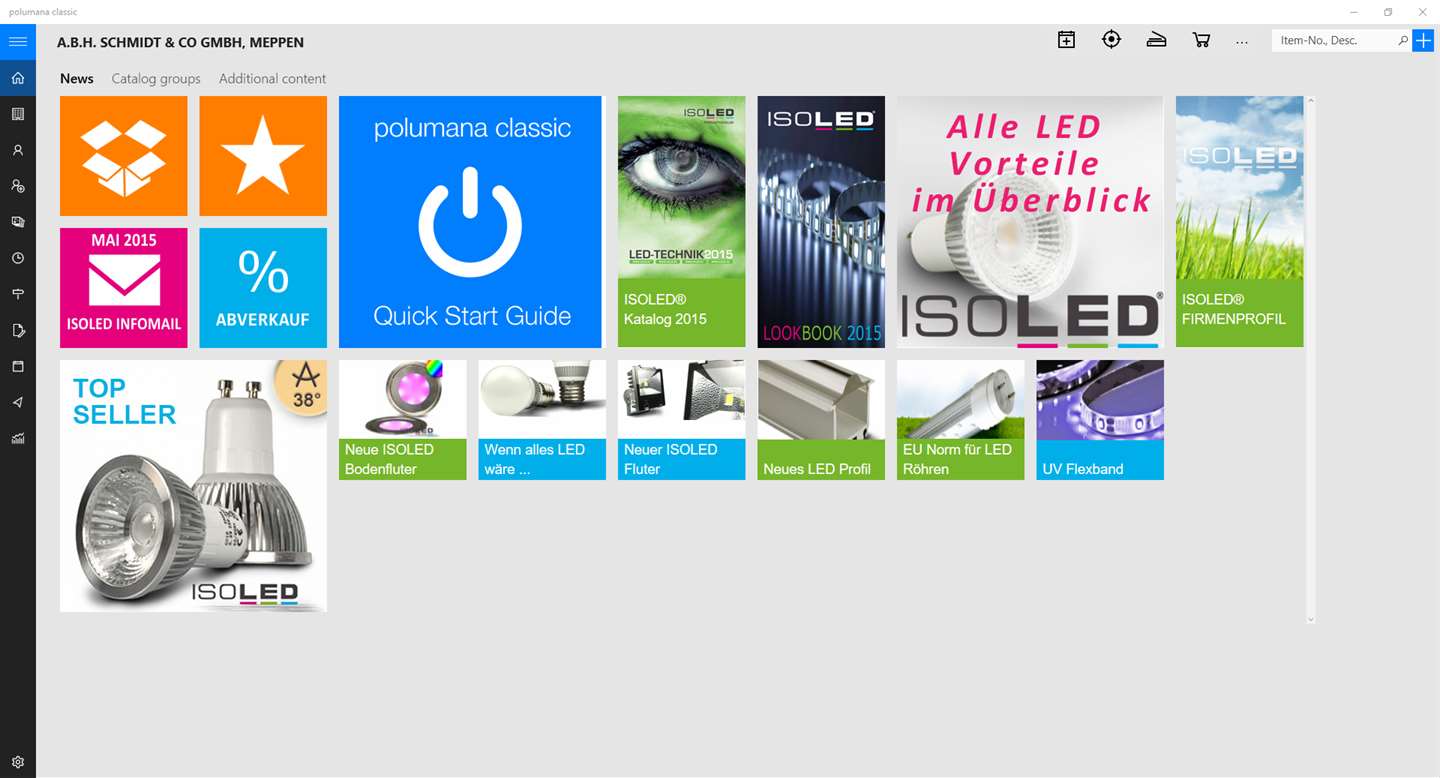
Task: Click the add-person icon in sidebar
Action: click(18, 186)
